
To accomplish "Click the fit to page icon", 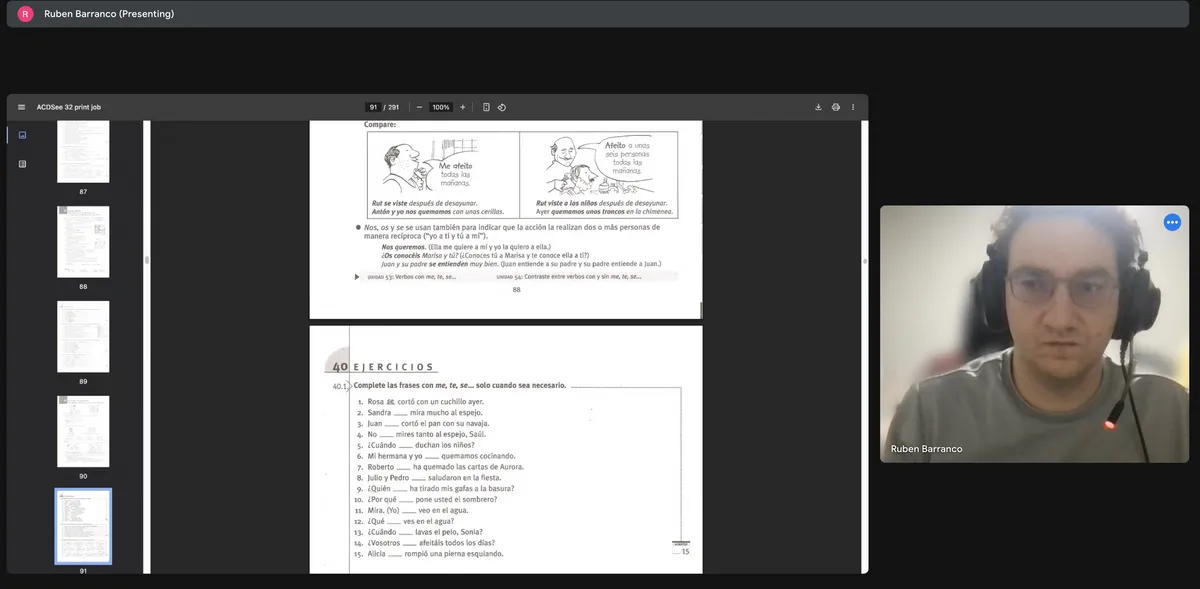I will 486,107.
